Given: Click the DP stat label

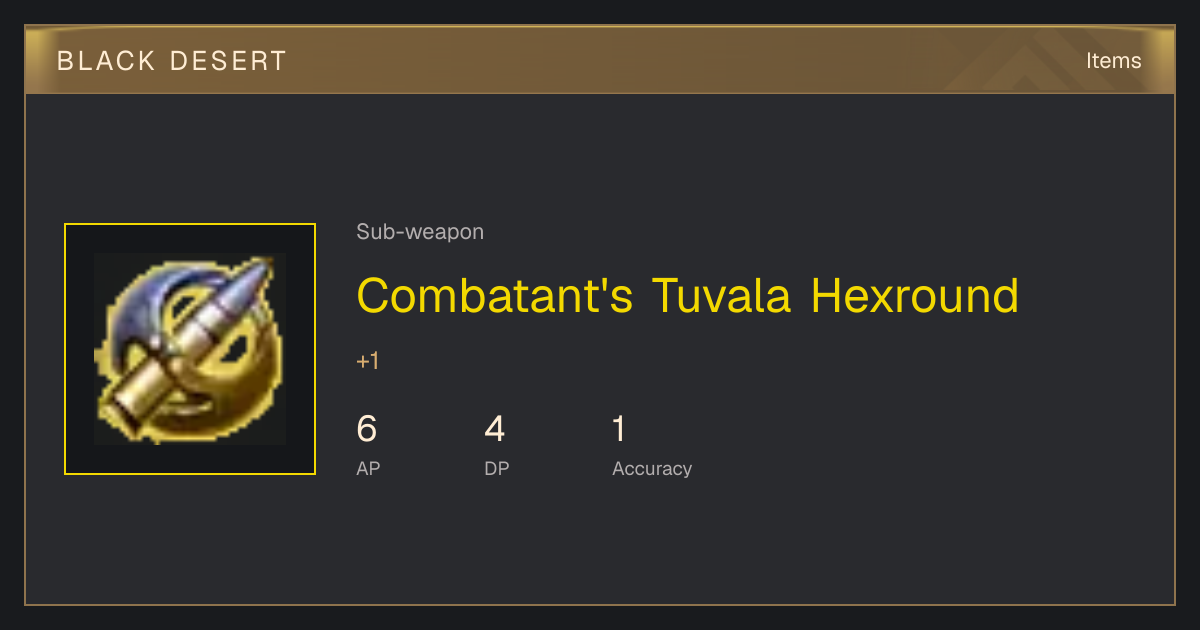Looking at the screenshot, I should [x=497, y=469].
